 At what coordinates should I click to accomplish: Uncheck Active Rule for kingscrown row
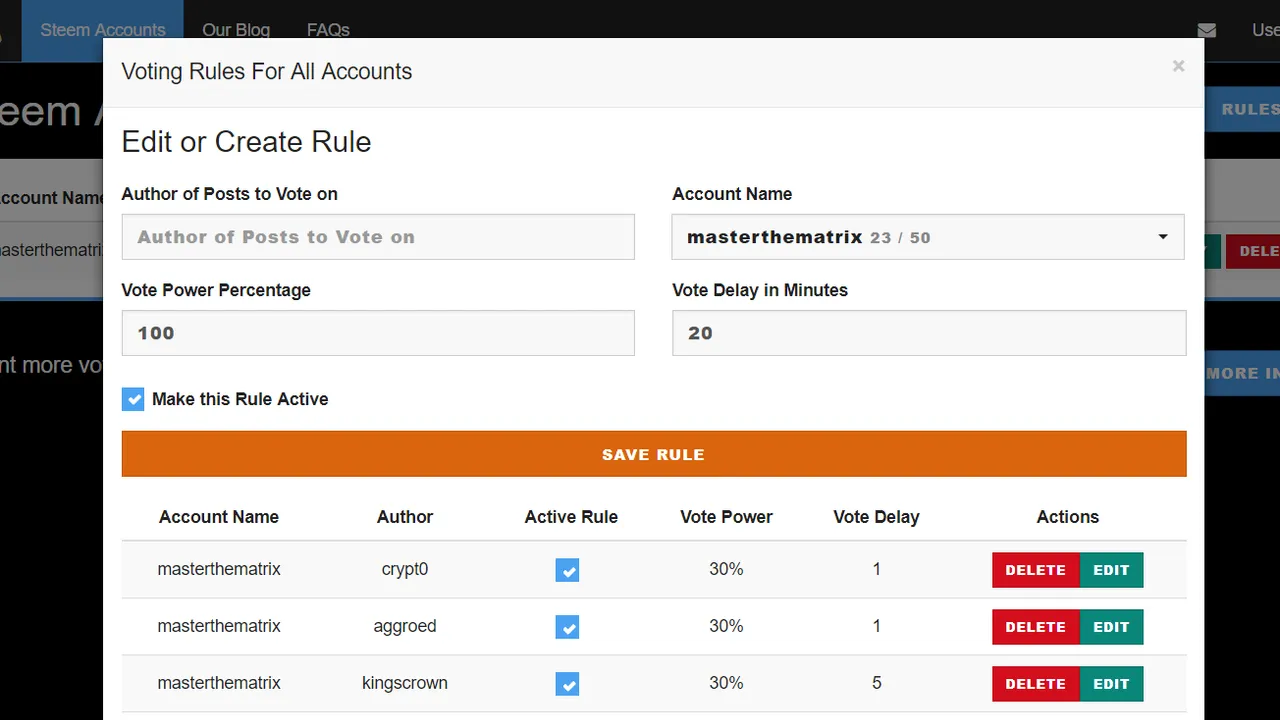click(x=567, y=685)
